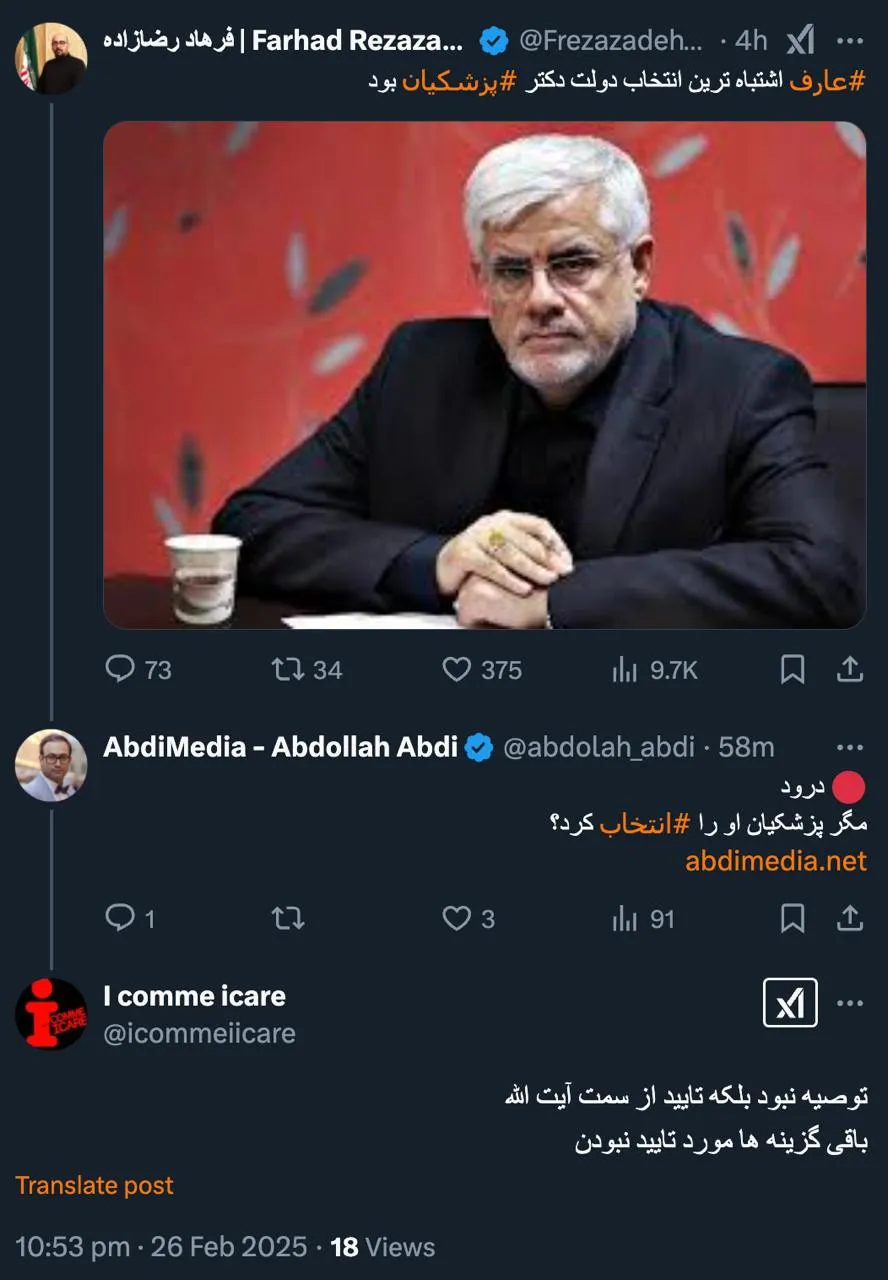Repost Abdollah Abdi's reply
The image size is (888, 1280).
click(x=288, y=917)
